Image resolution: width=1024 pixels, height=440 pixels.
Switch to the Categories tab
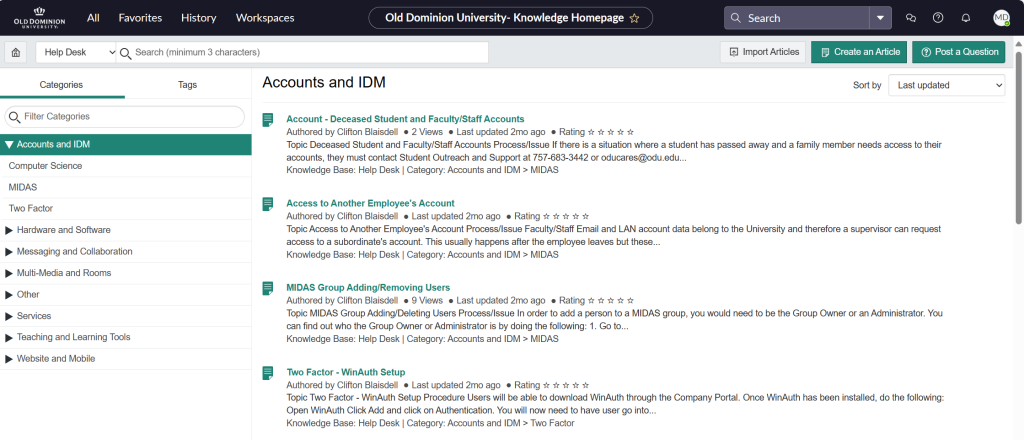tap(61, 85)
